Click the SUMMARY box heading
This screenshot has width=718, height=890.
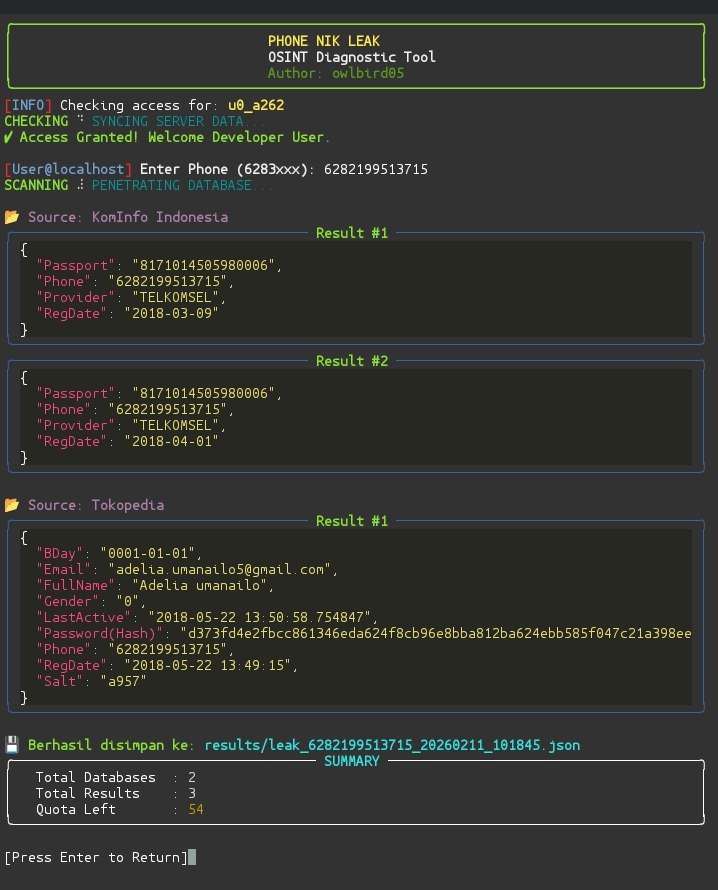[x=352, y=761]
